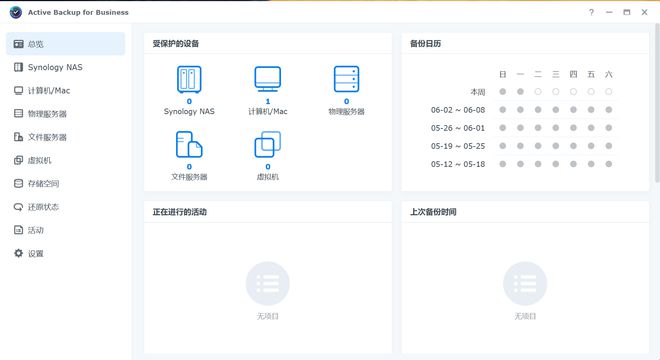Click the Wednesday dot in 05-19 ~ 05-25 row
The width and height of the screenshot is (660, 360).
[556, 146]
